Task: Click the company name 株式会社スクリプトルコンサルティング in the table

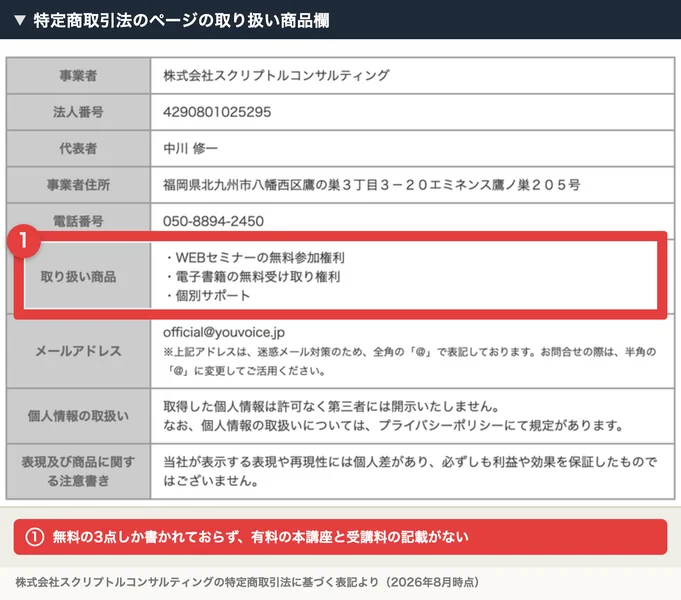Action: point(276,76)
